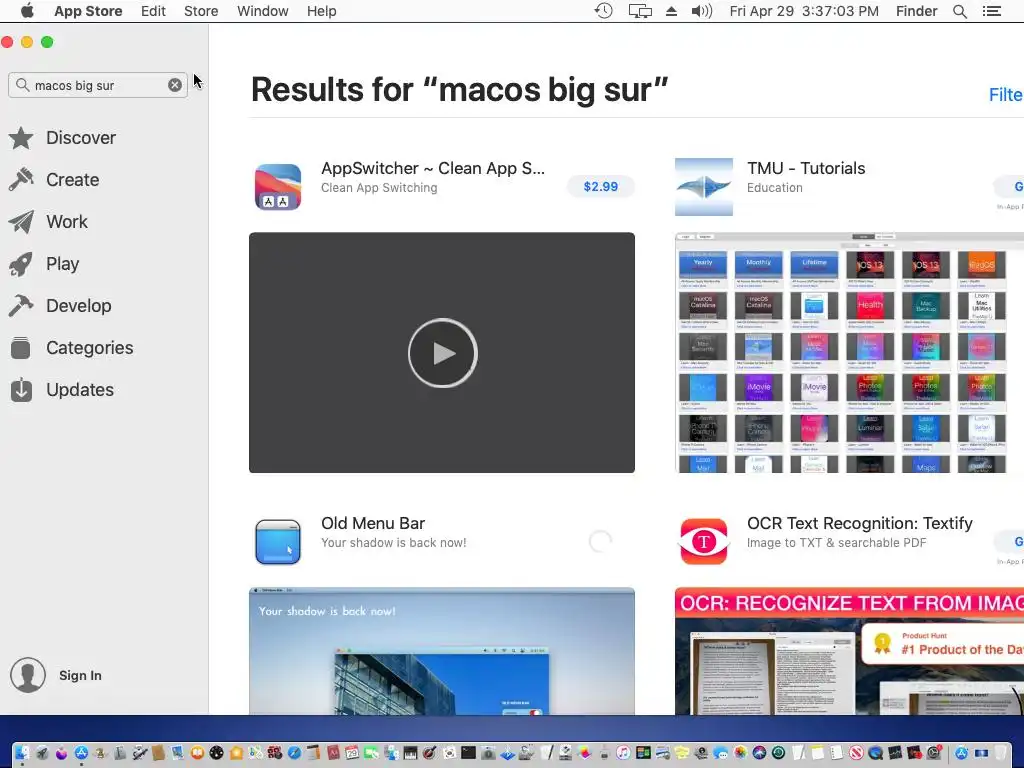Click the Sign In label
This screenshot has width=1024, height=768.
(x=80, y=676)
